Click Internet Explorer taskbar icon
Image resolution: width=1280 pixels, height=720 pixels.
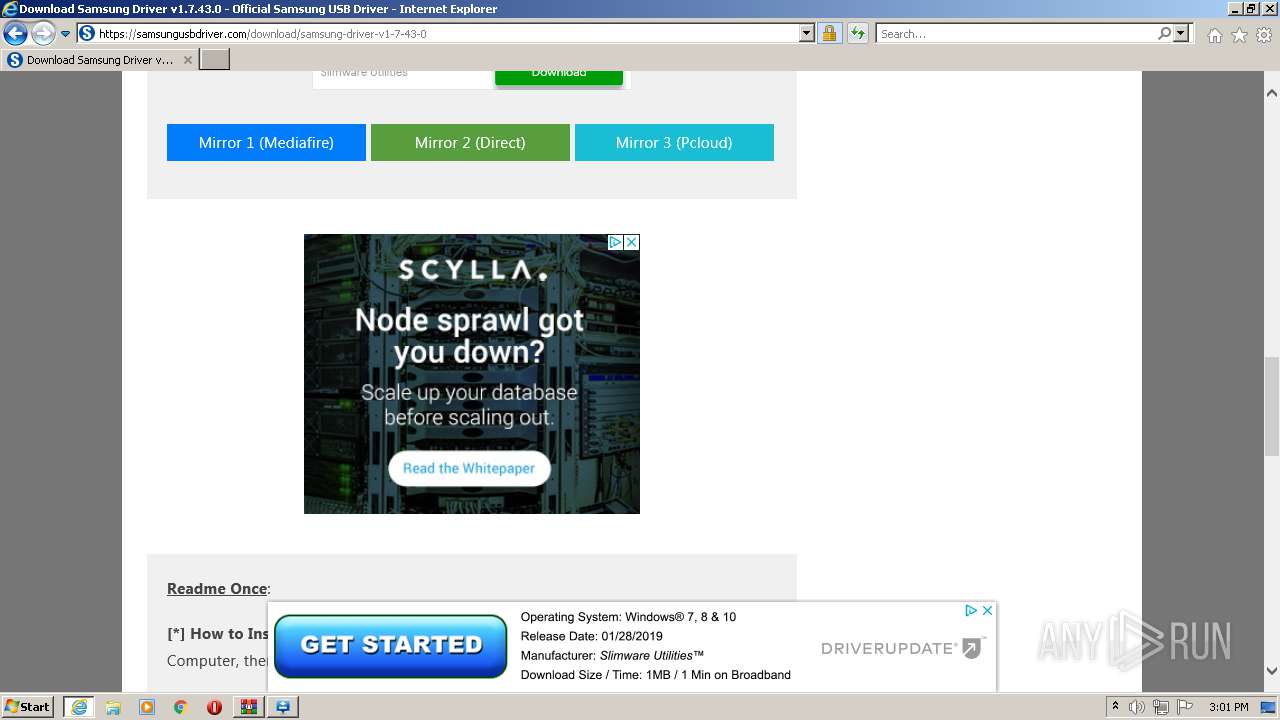[x=78, y=707]
